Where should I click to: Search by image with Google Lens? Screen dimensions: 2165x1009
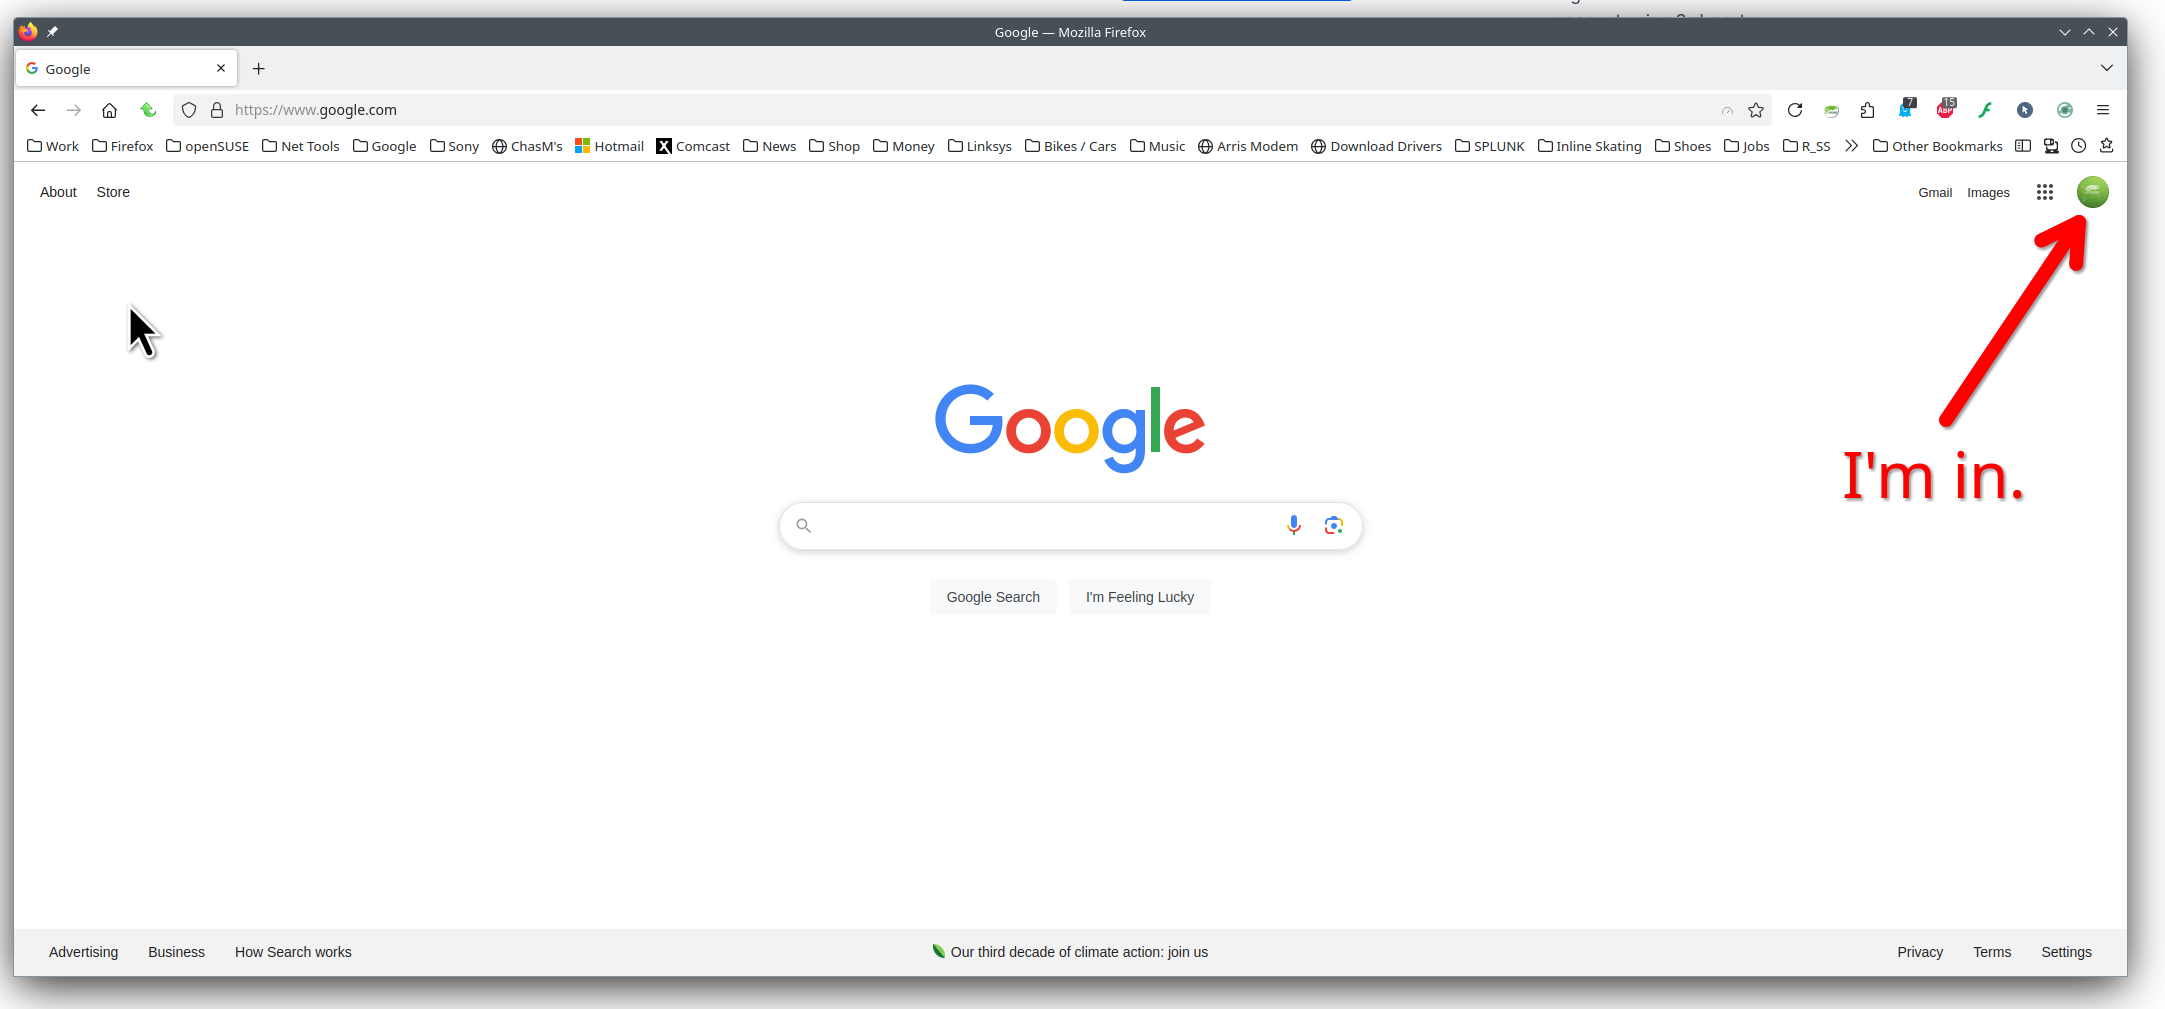(1333, 525)
